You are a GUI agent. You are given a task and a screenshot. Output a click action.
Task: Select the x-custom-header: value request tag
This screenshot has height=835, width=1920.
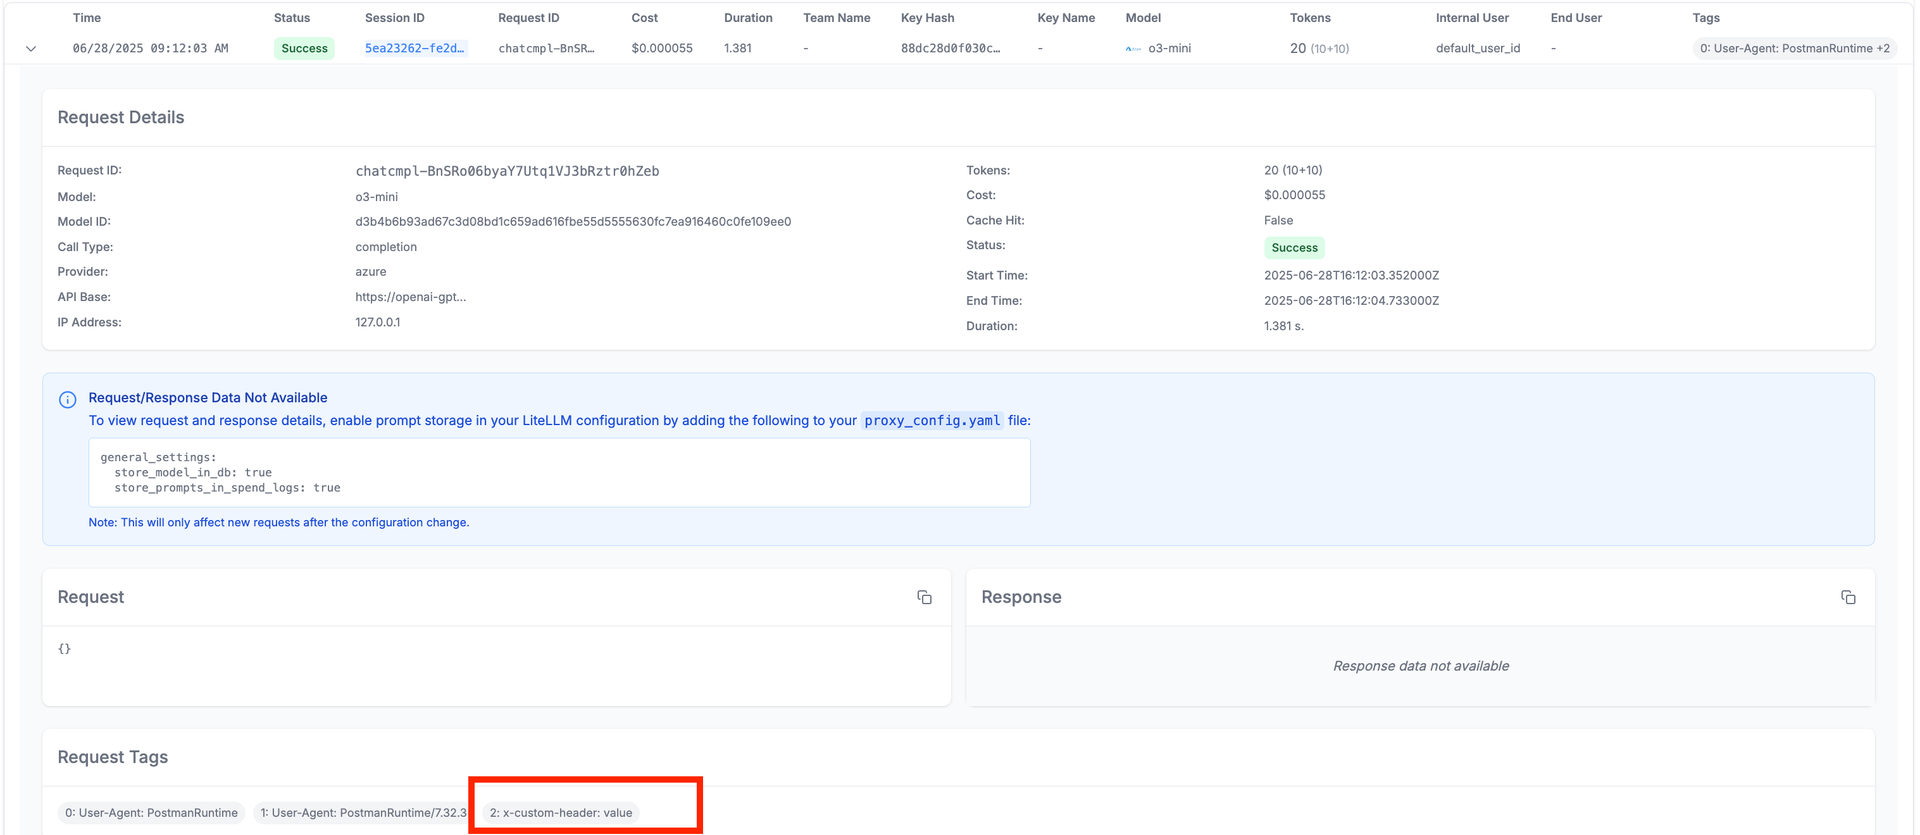561,813
